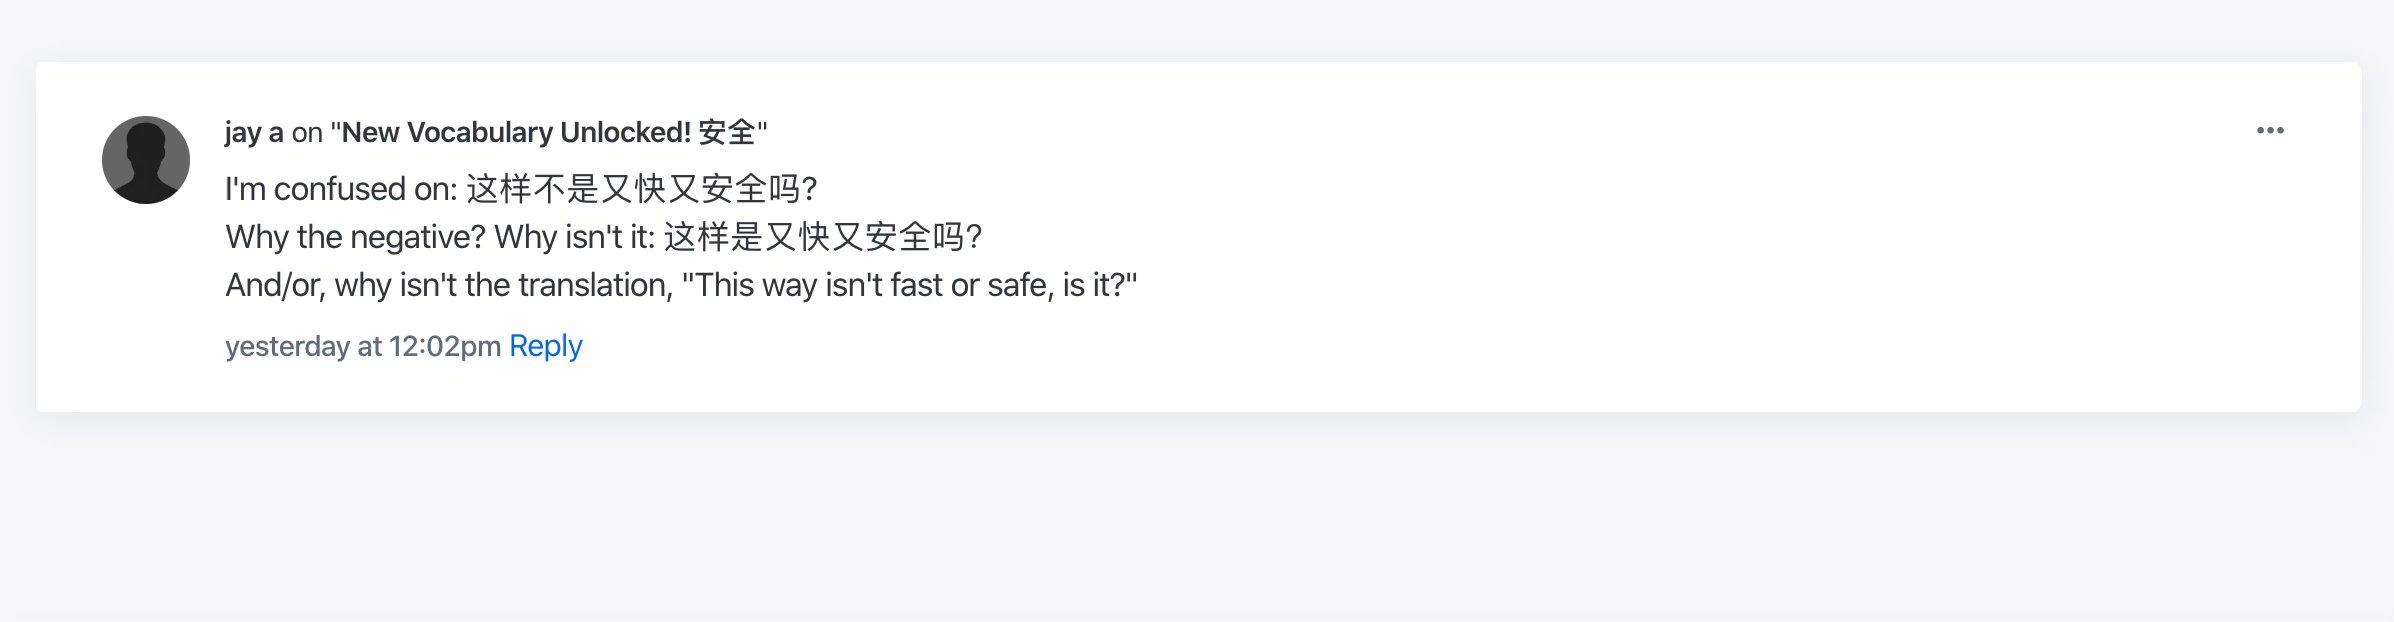The height and width of the screenshot is (622, 2394).
Task: Click the "I'm confused on:" text
Action: pos(340,189)
